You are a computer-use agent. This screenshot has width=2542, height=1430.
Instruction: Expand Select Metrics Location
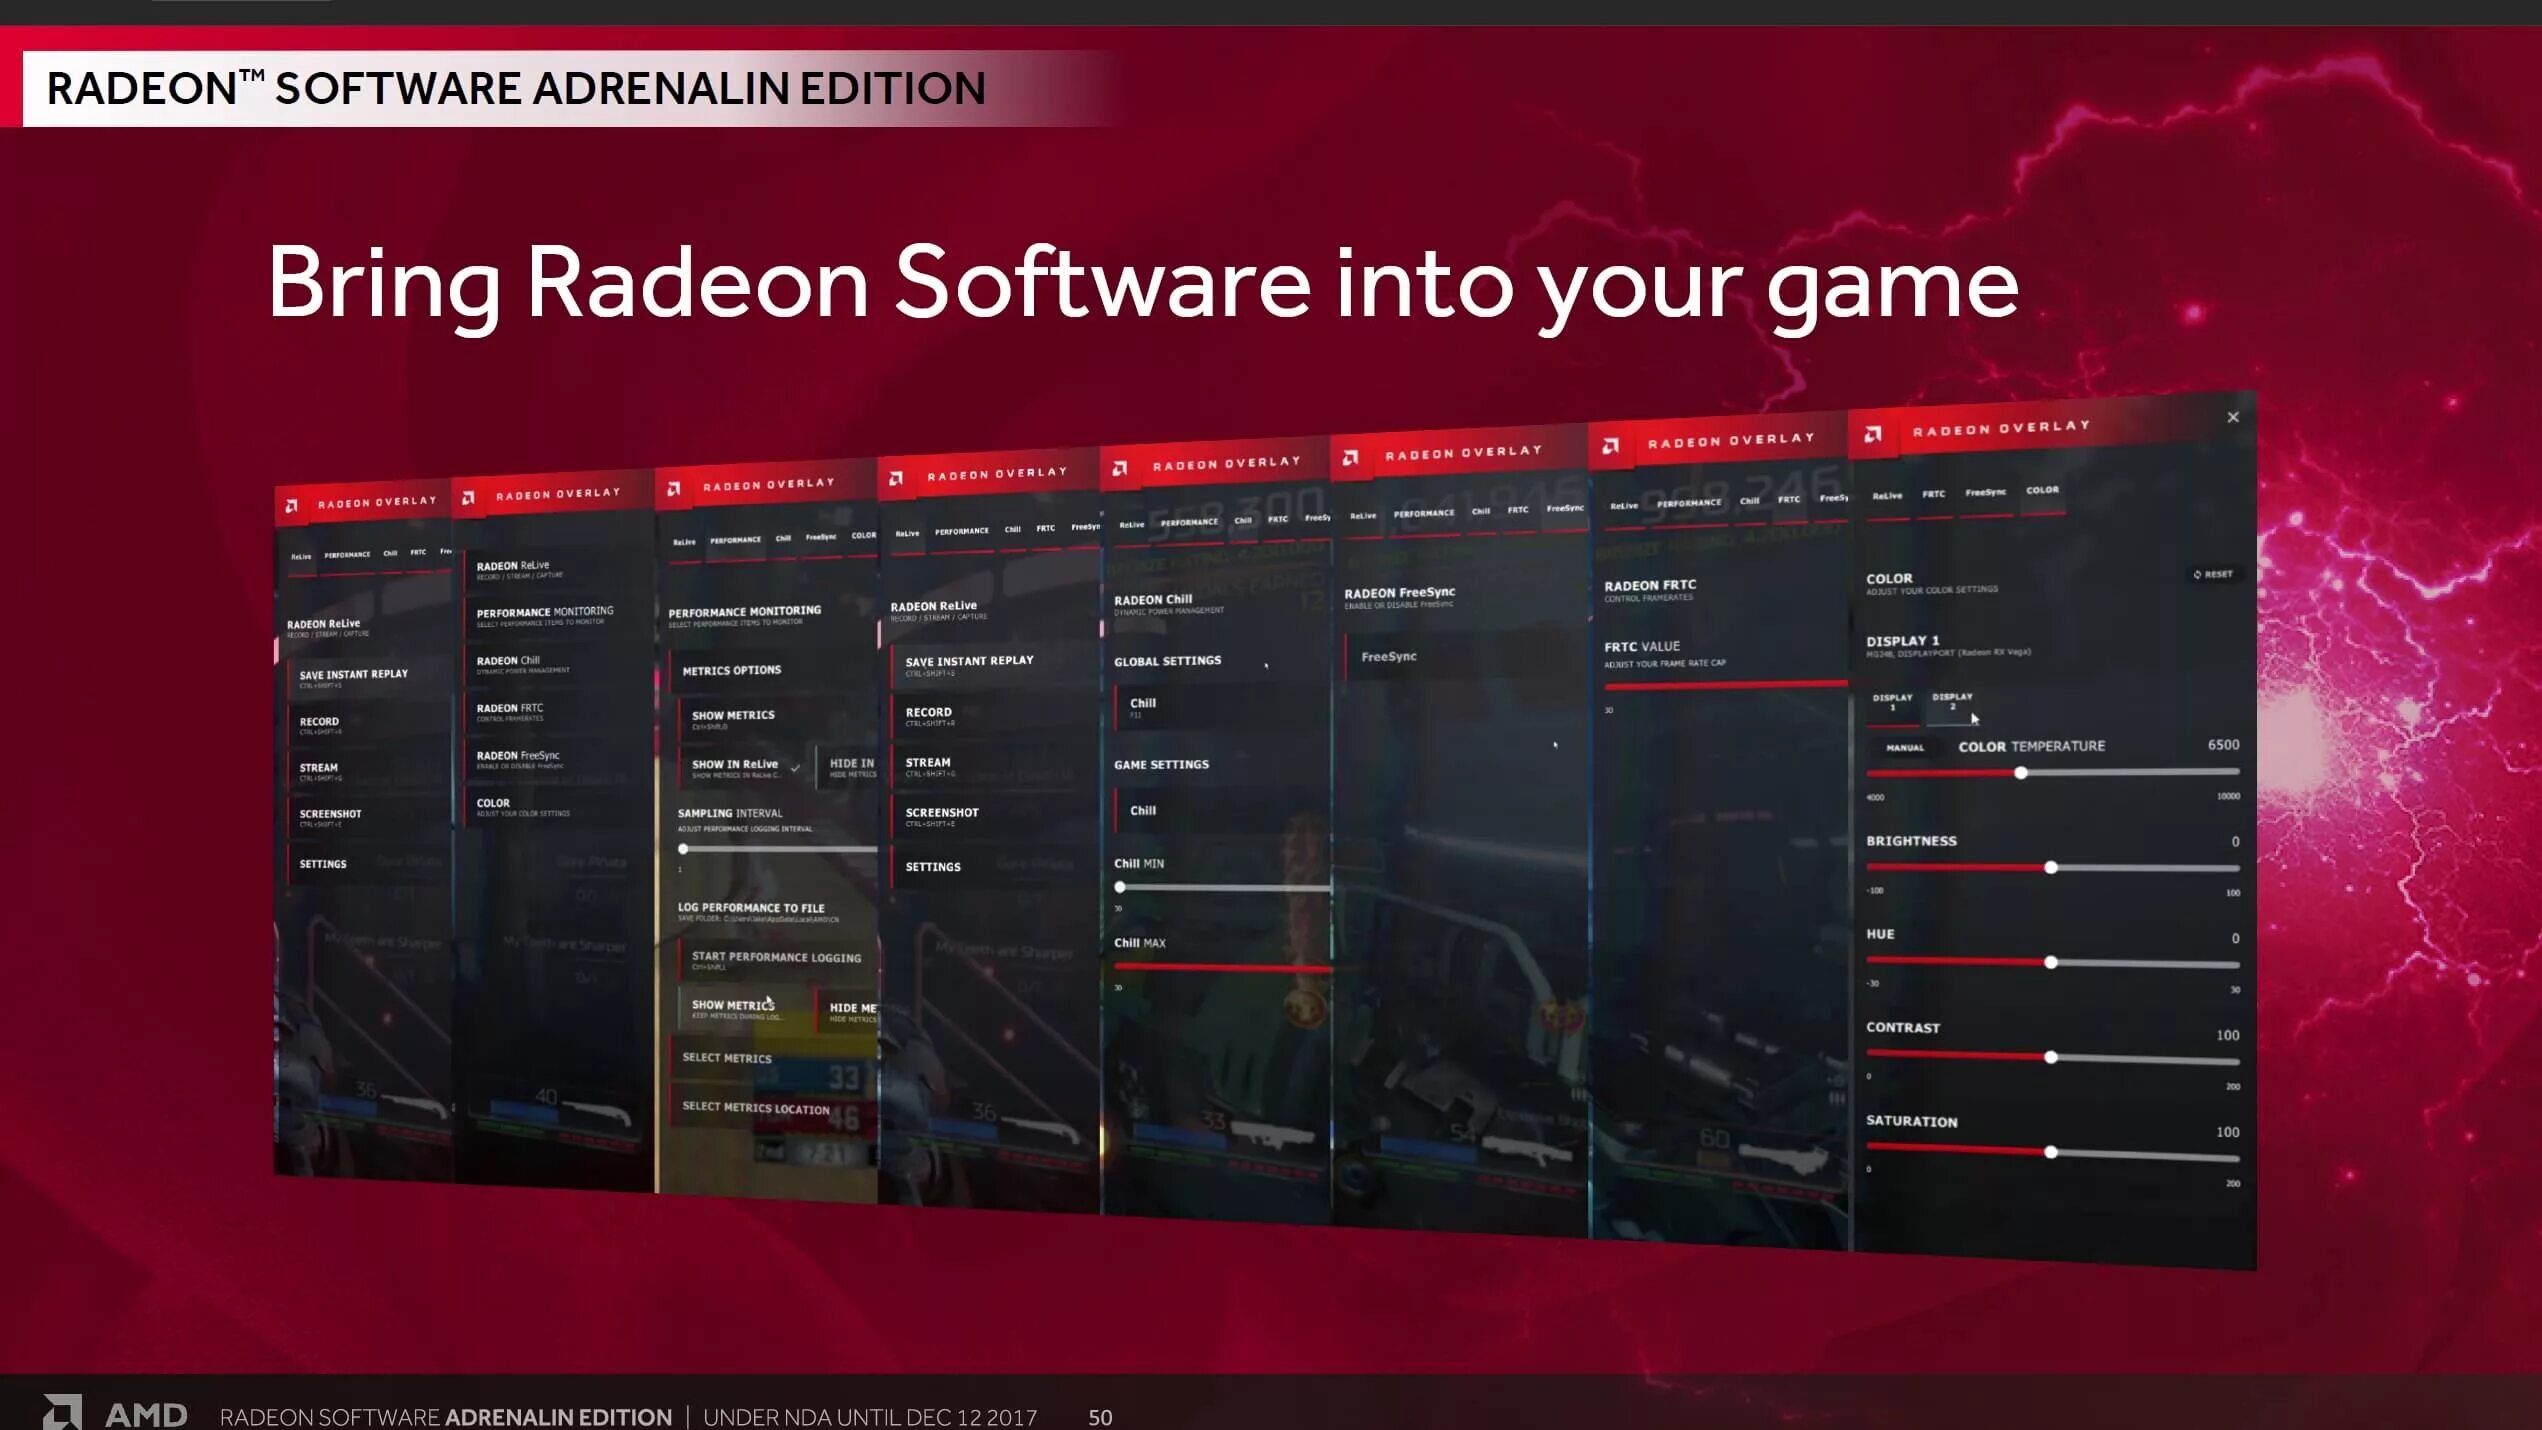click(773, 1108)
